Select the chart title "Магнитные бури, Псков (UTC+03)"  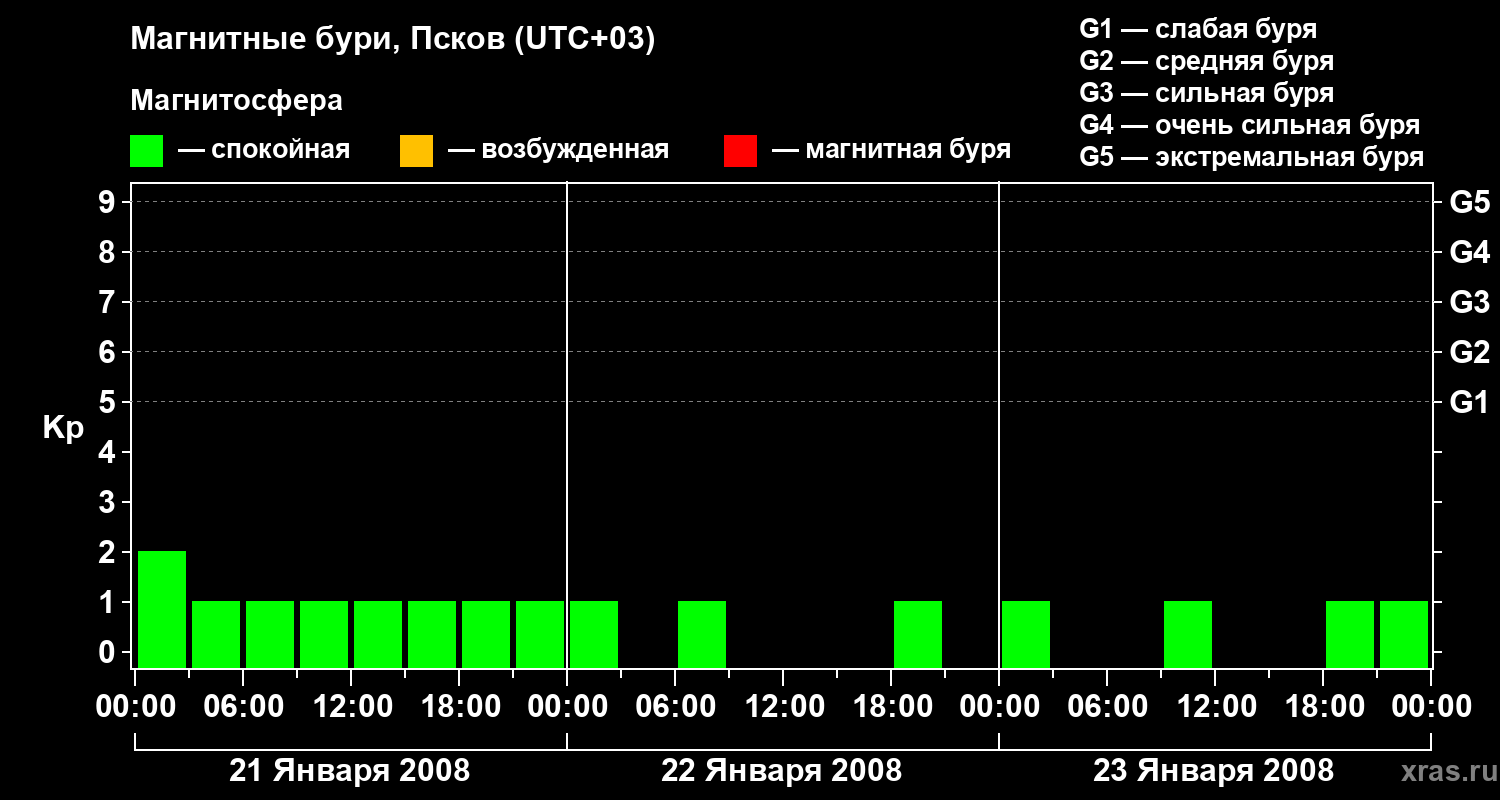(x=393, y=40)
